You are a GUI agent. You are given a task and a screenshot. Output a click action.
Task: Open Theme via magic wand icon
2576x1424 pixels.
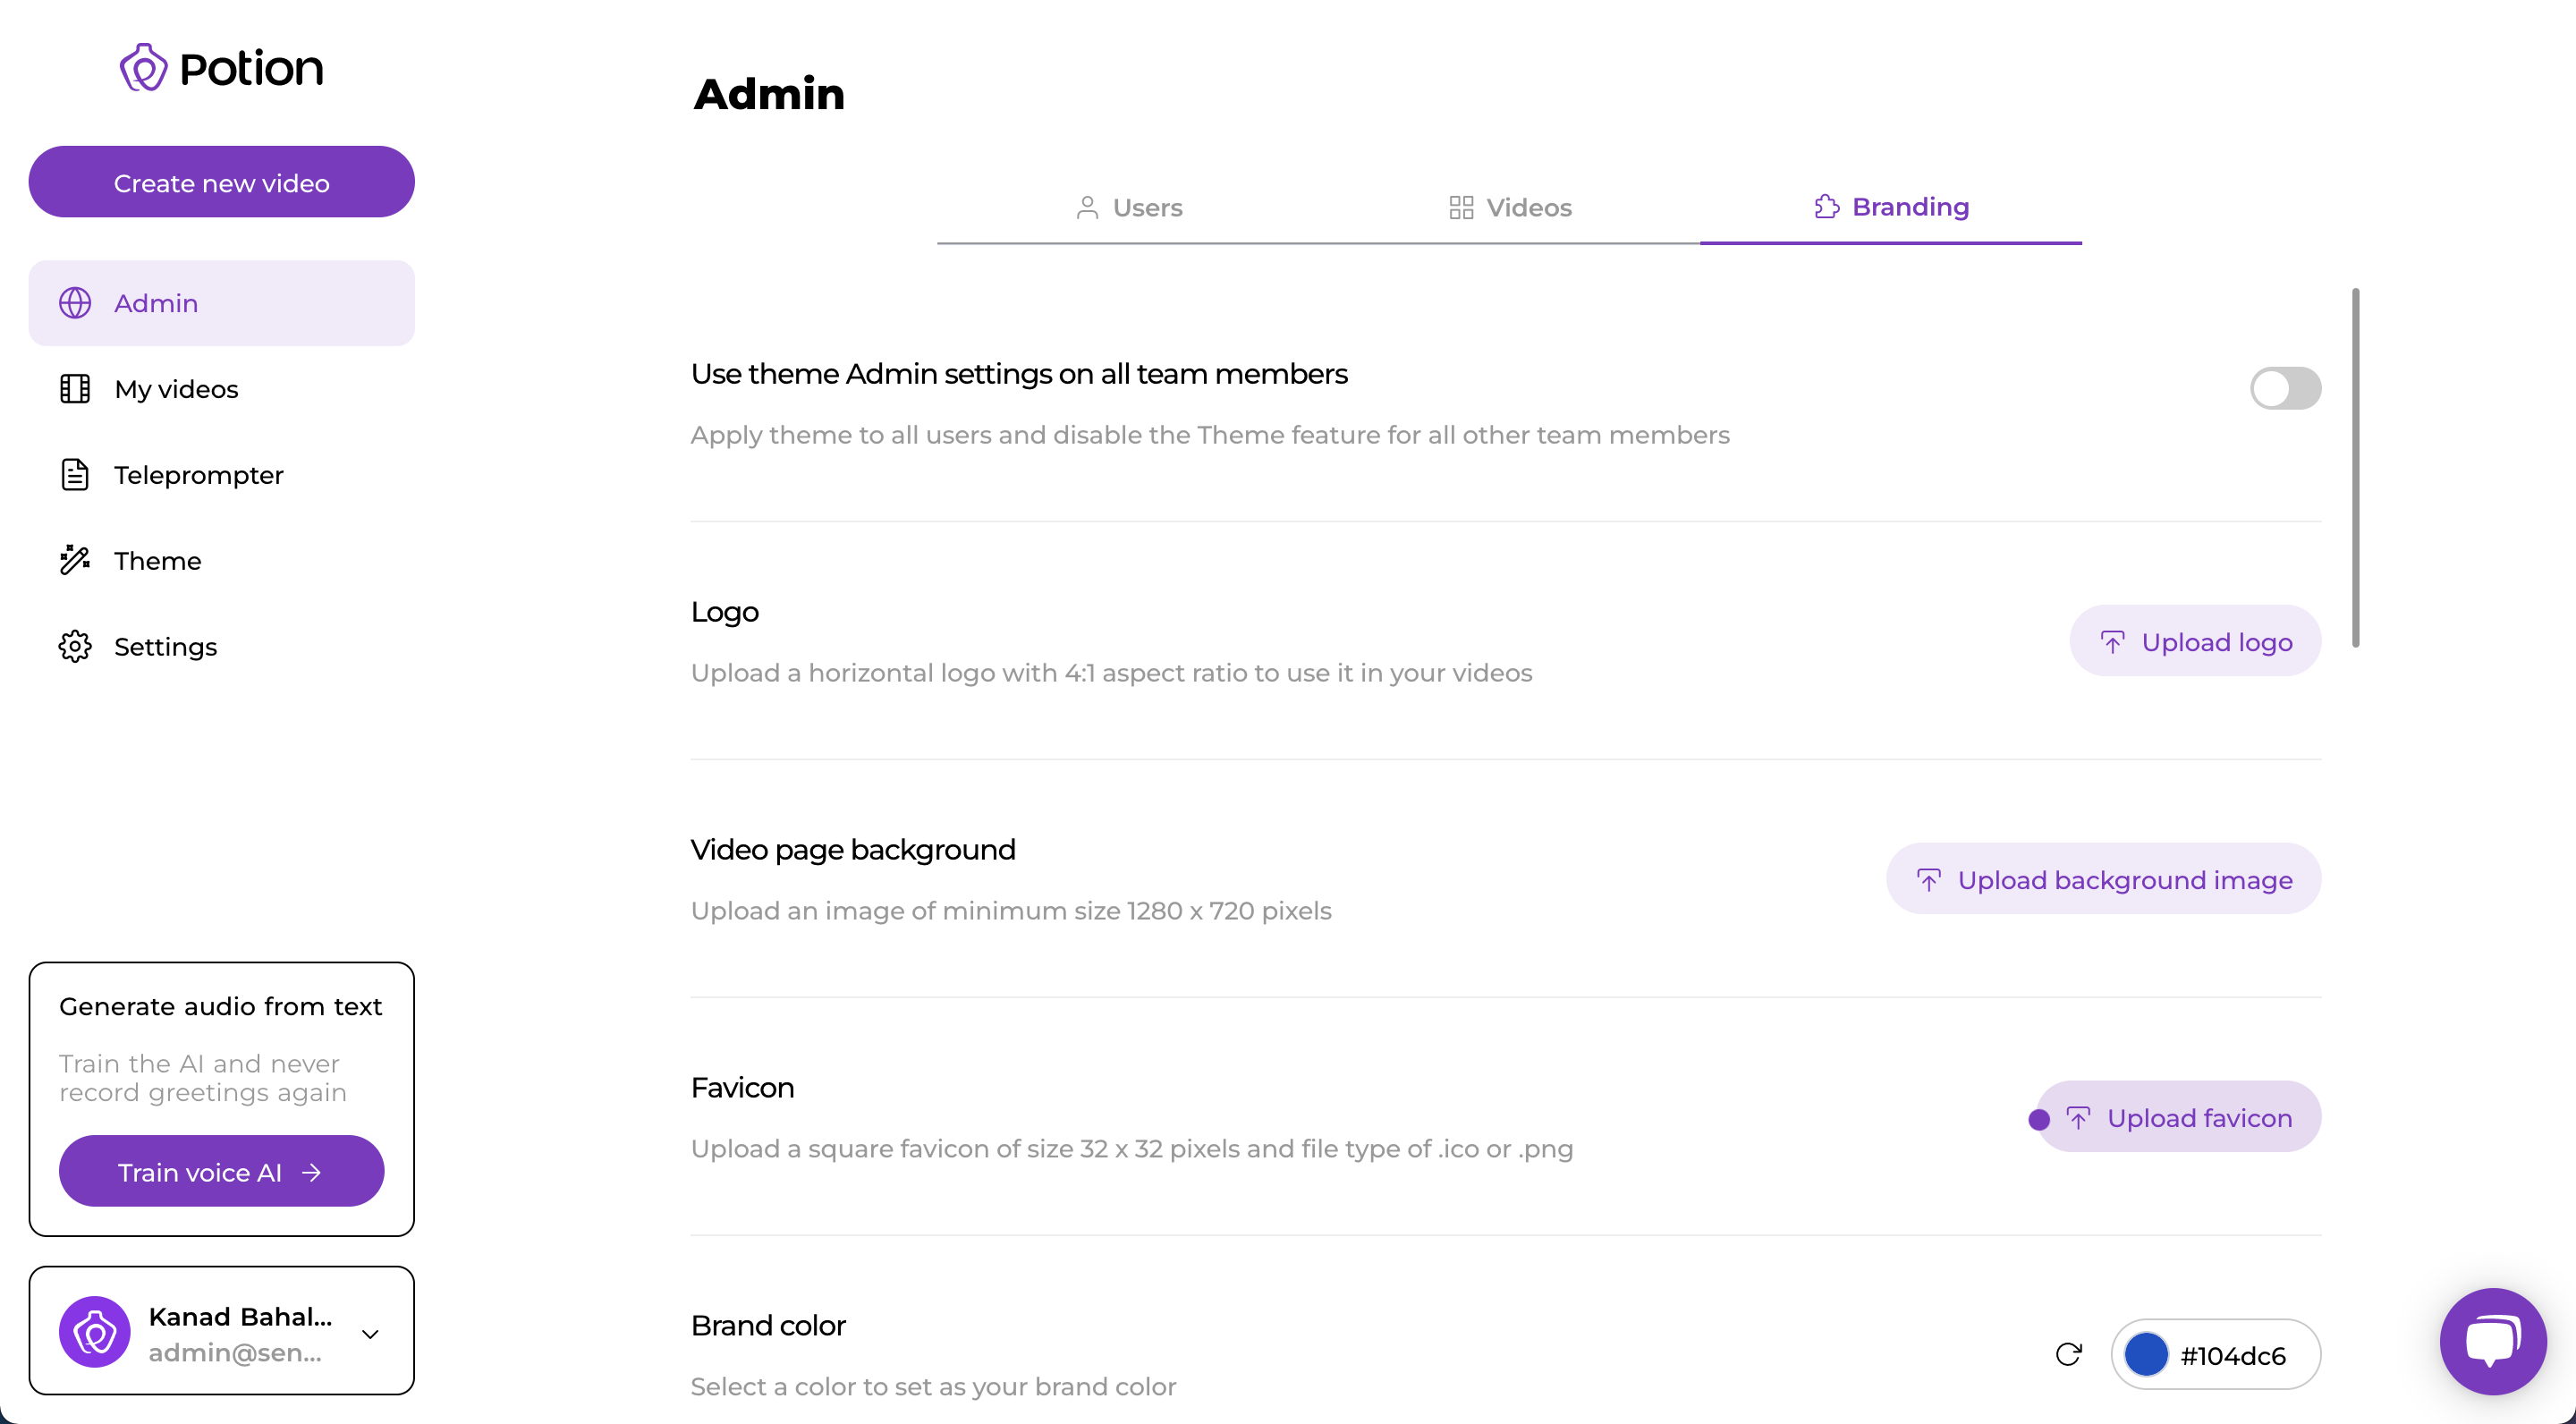[x=75, y=561]
